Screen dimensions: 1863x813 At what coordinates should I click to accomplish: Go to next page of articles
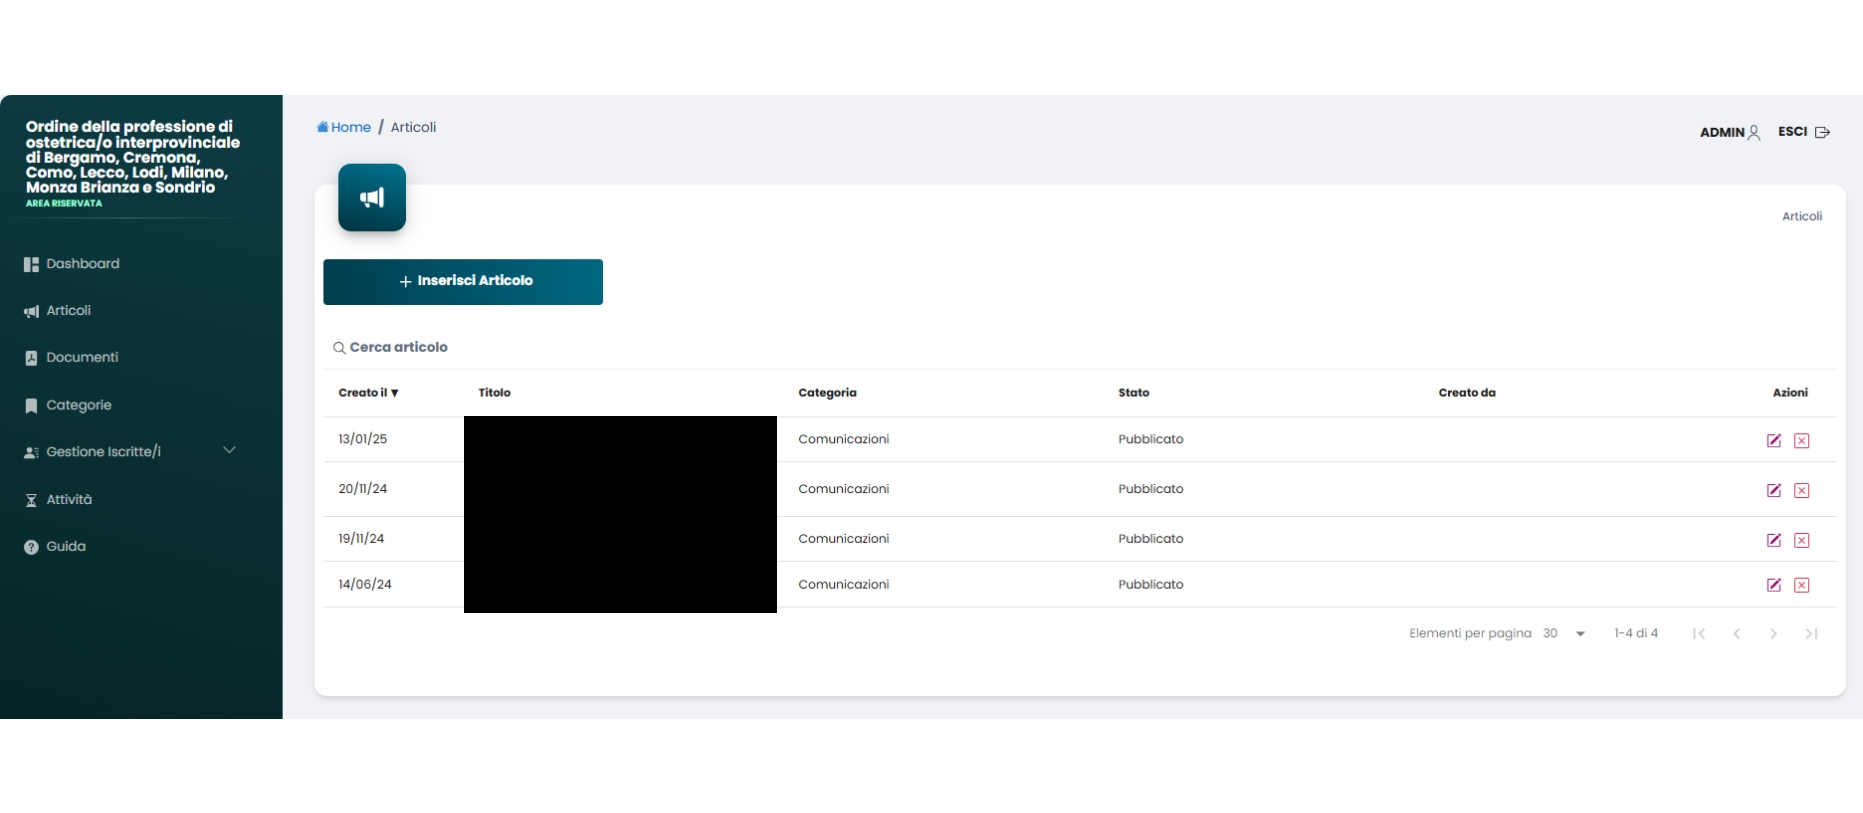click(1773, 634)
